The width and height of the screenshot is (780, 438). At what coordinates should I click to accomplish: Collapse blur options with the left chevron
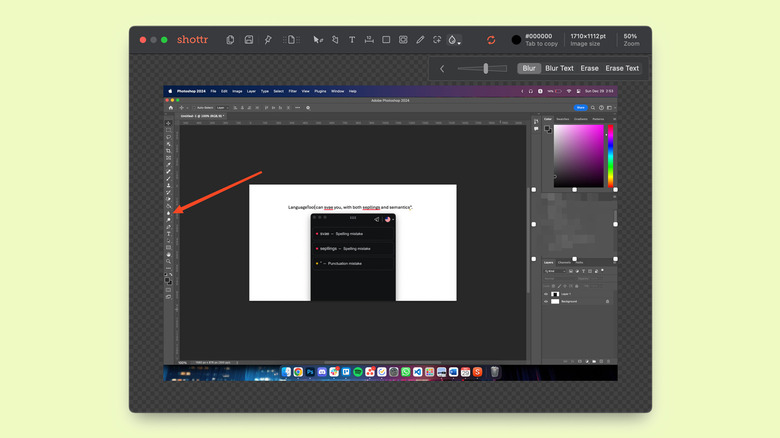pos(442,69)
